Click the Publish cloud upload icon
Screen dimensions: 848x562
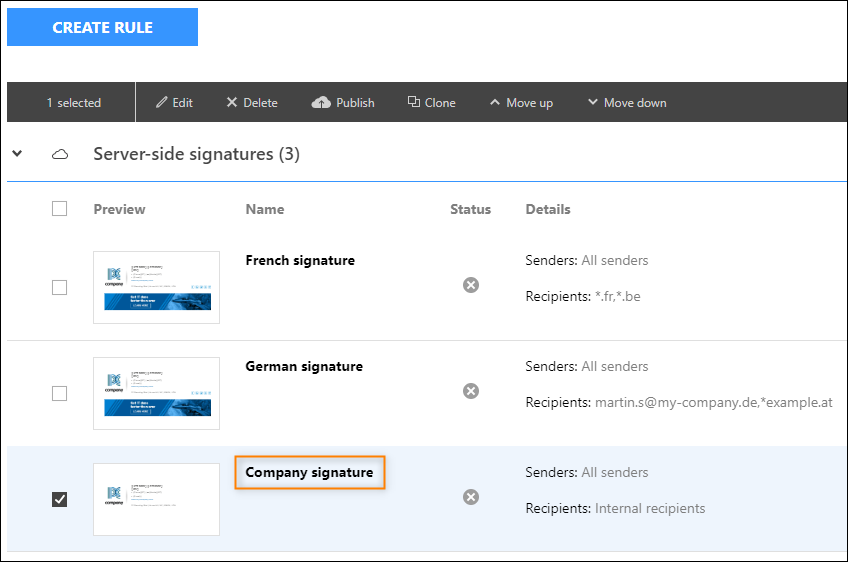321,102
